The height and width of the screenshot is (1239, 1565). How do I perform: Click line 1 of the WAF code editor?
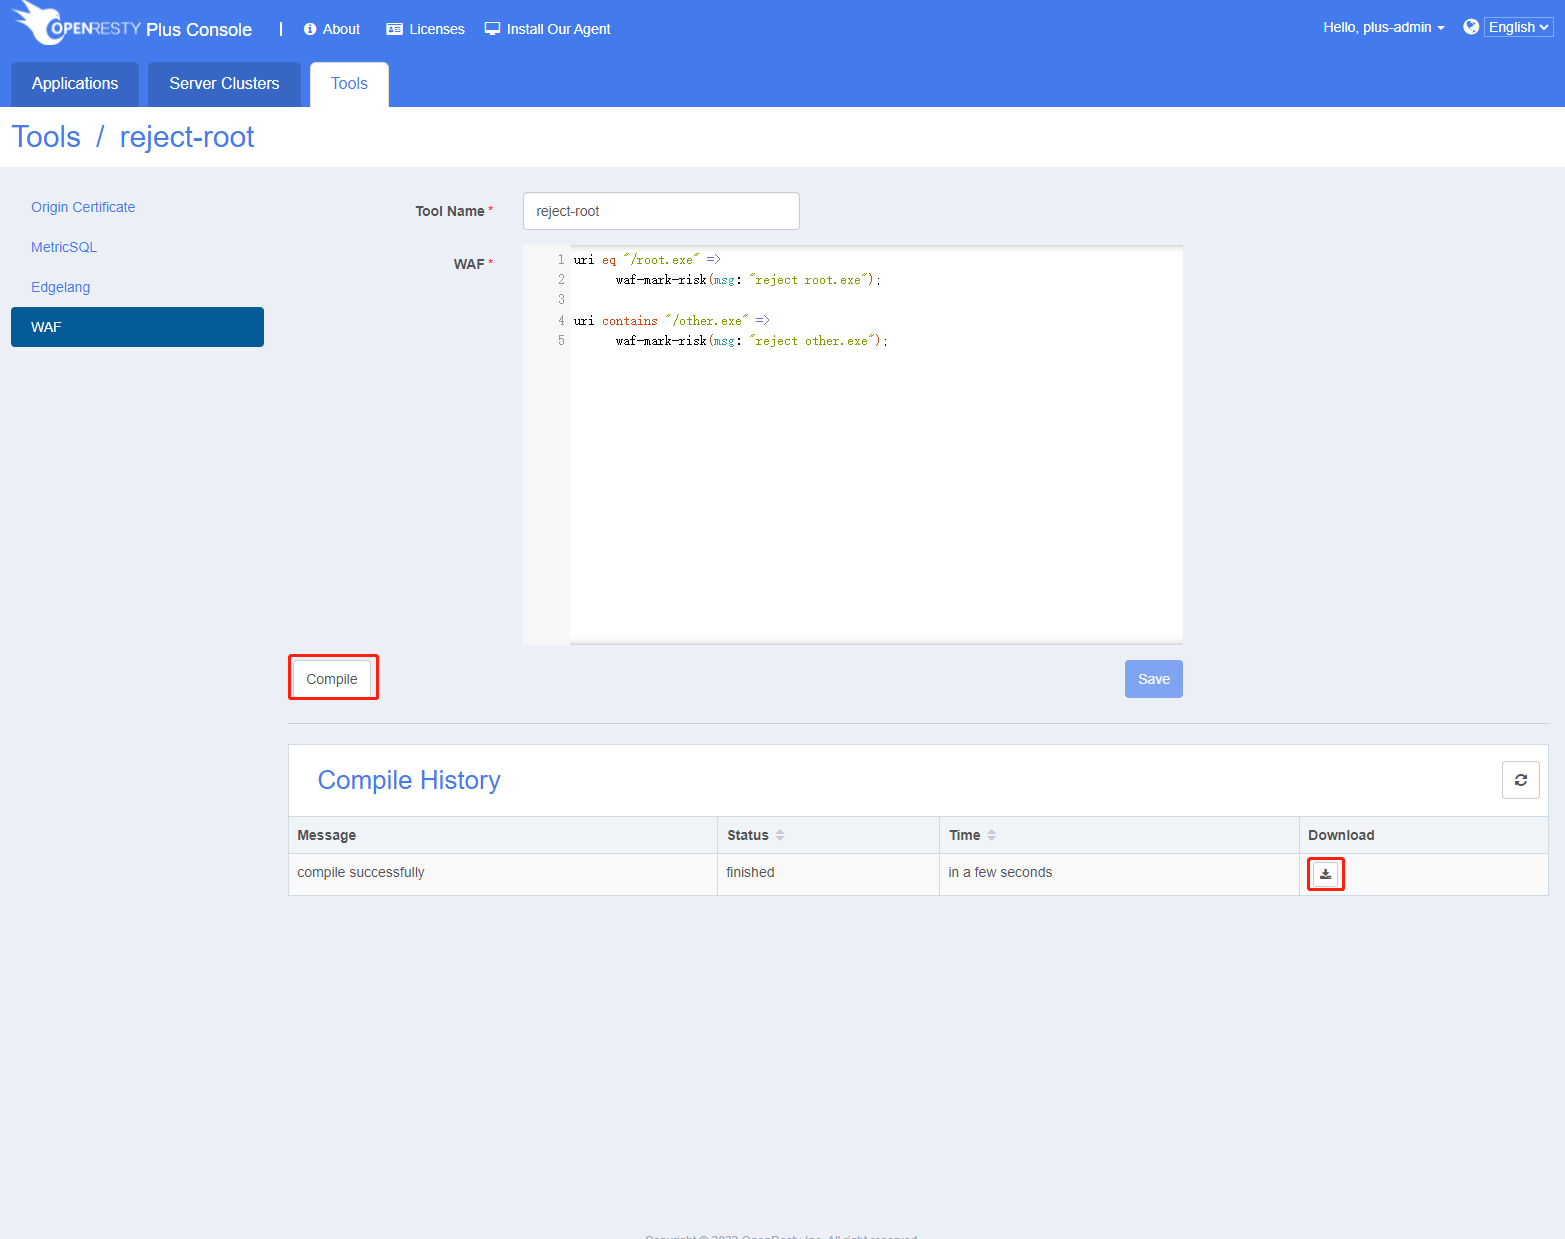click(647, 260)
